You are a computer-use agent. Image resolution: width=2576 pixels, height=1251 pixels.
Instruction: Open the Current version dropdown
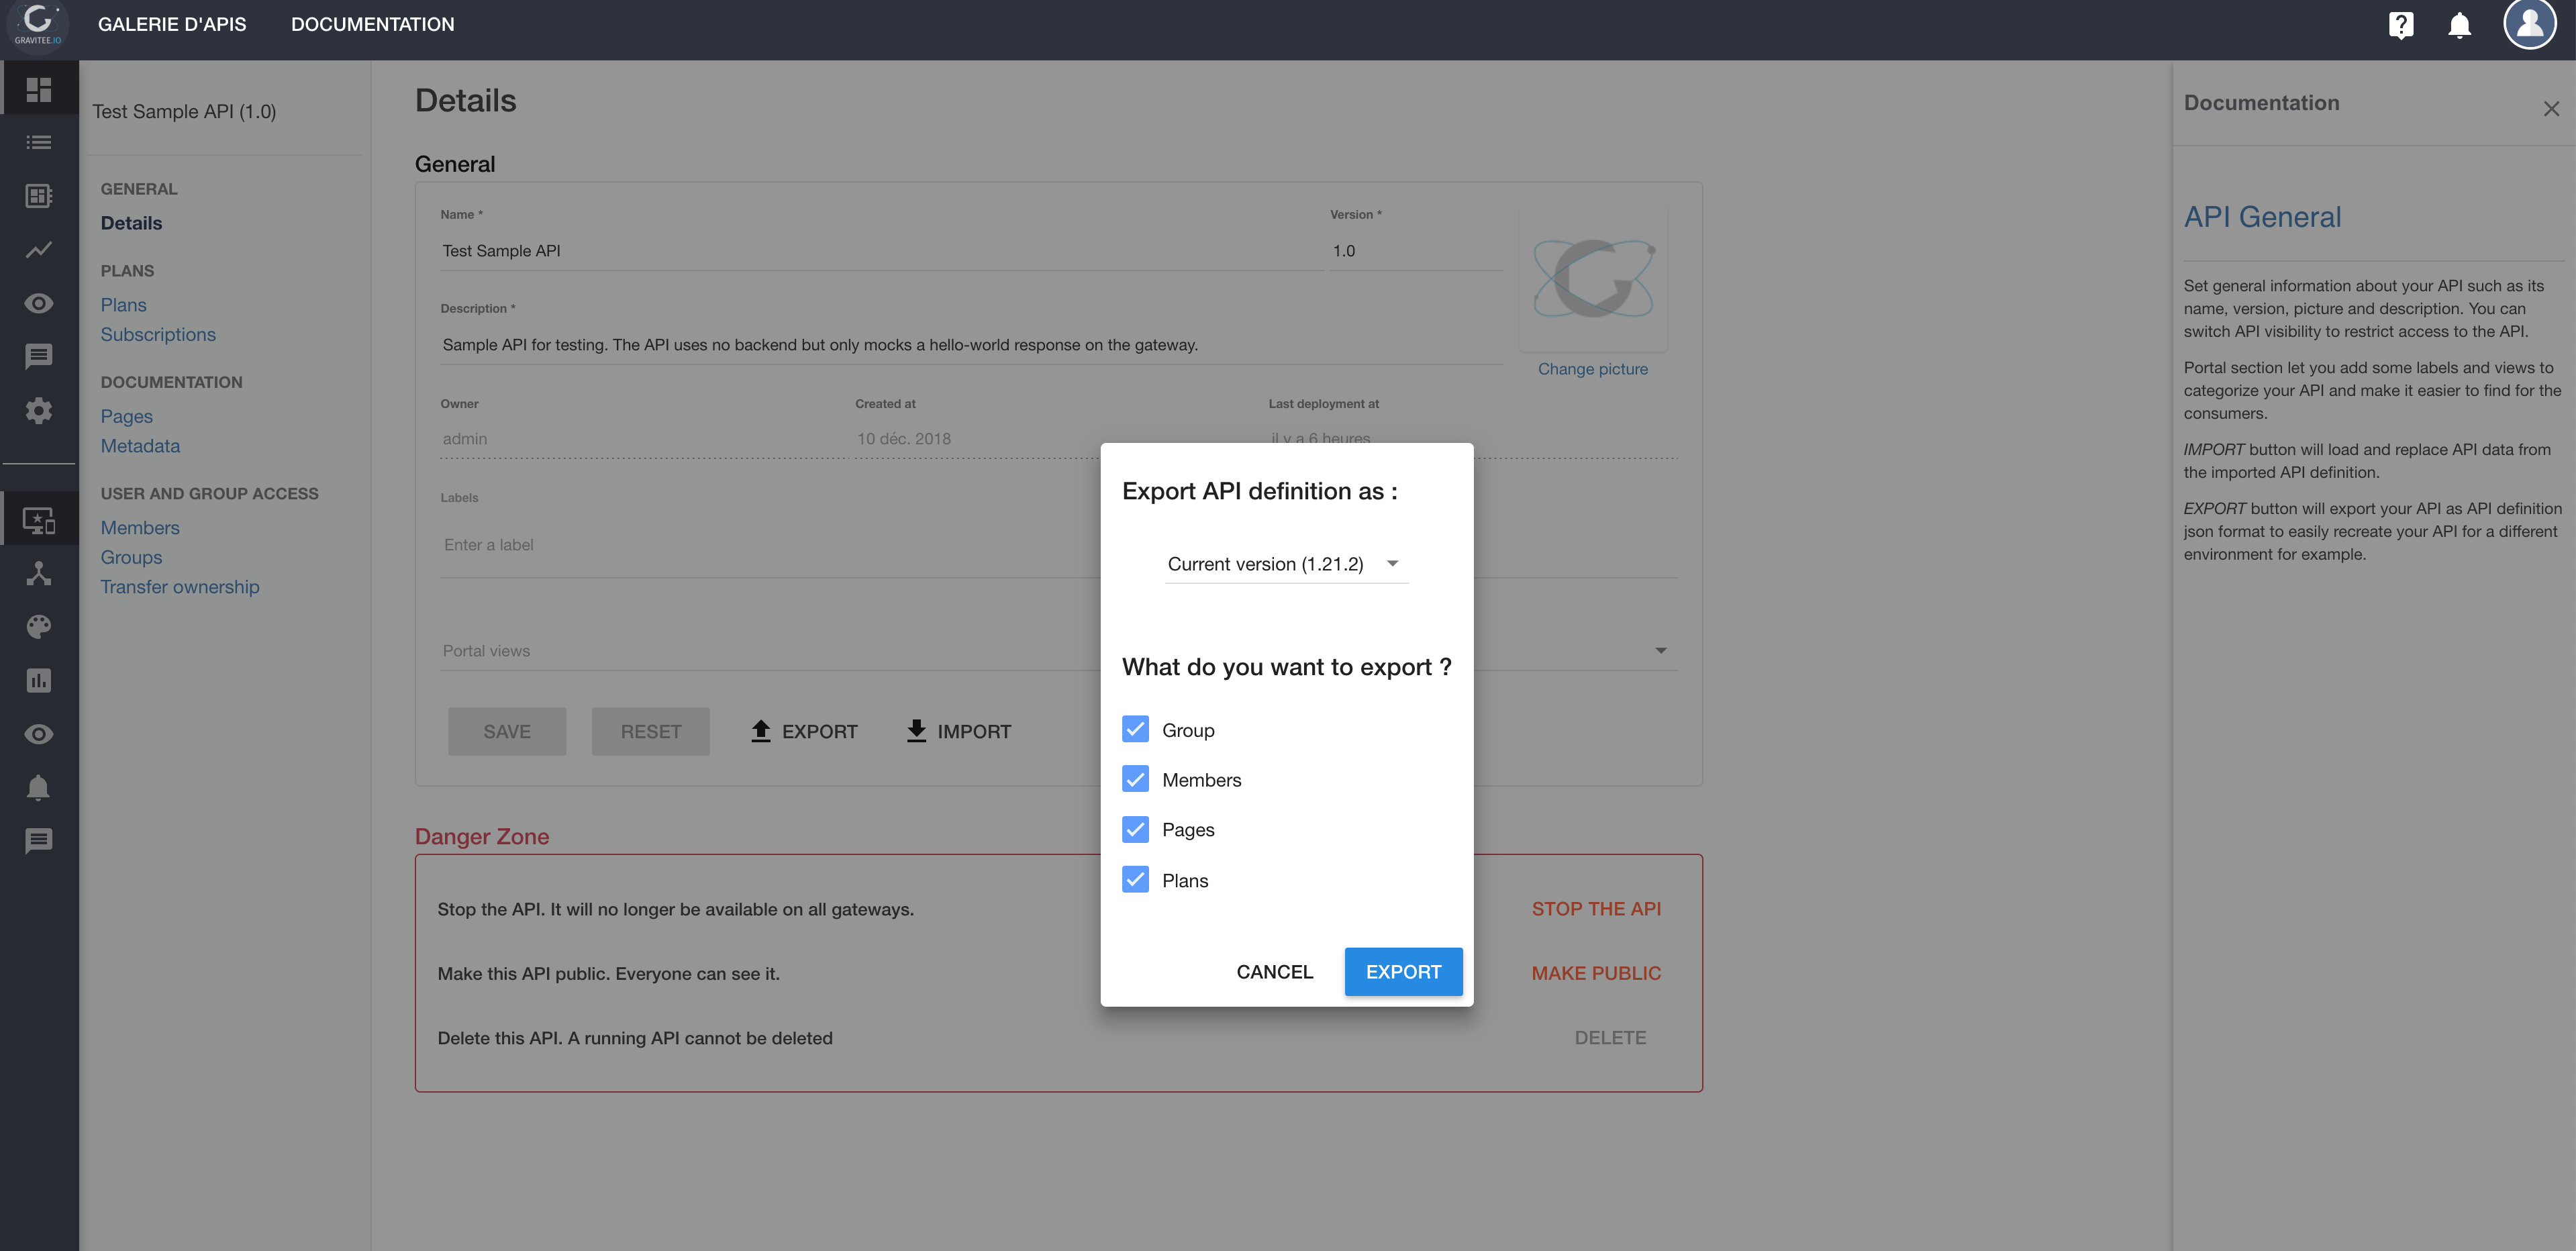pyautogui.click(x=1286, y=563)
